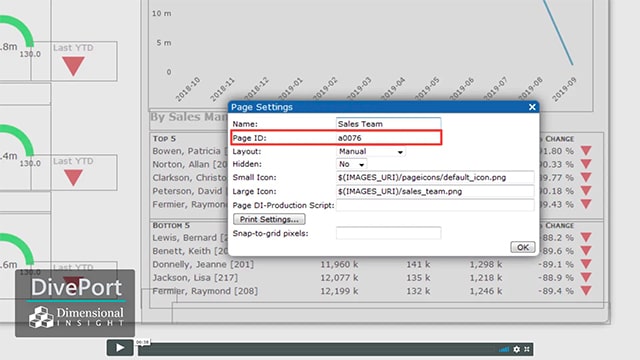
Task: Click Benett, Keith in Bottom 5
Action: pyautogui.click(x=189, y=251)
